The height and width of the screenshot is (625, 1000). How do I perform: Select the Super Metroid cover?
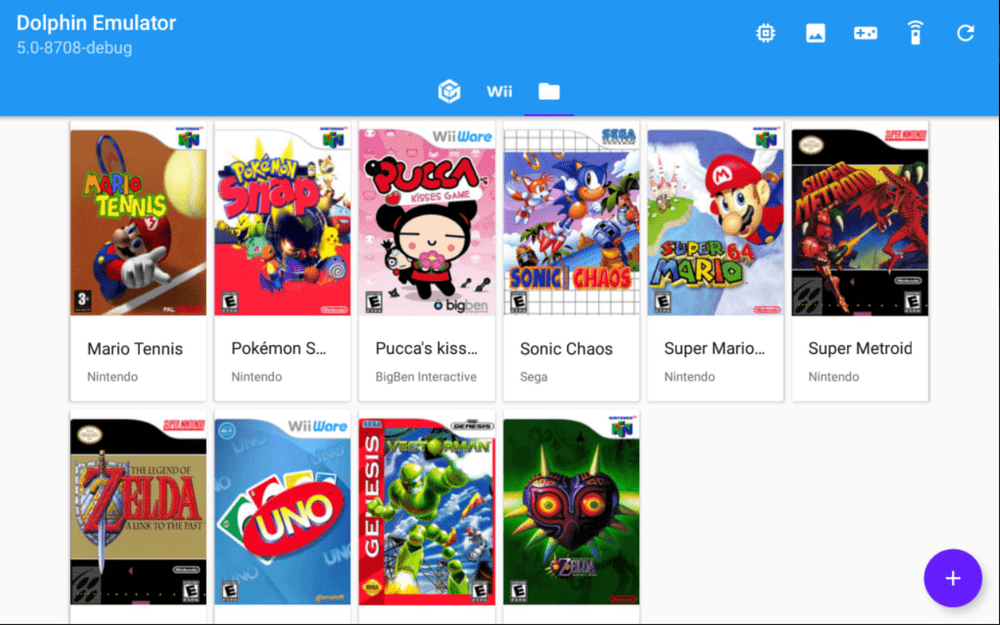(860, 221)
